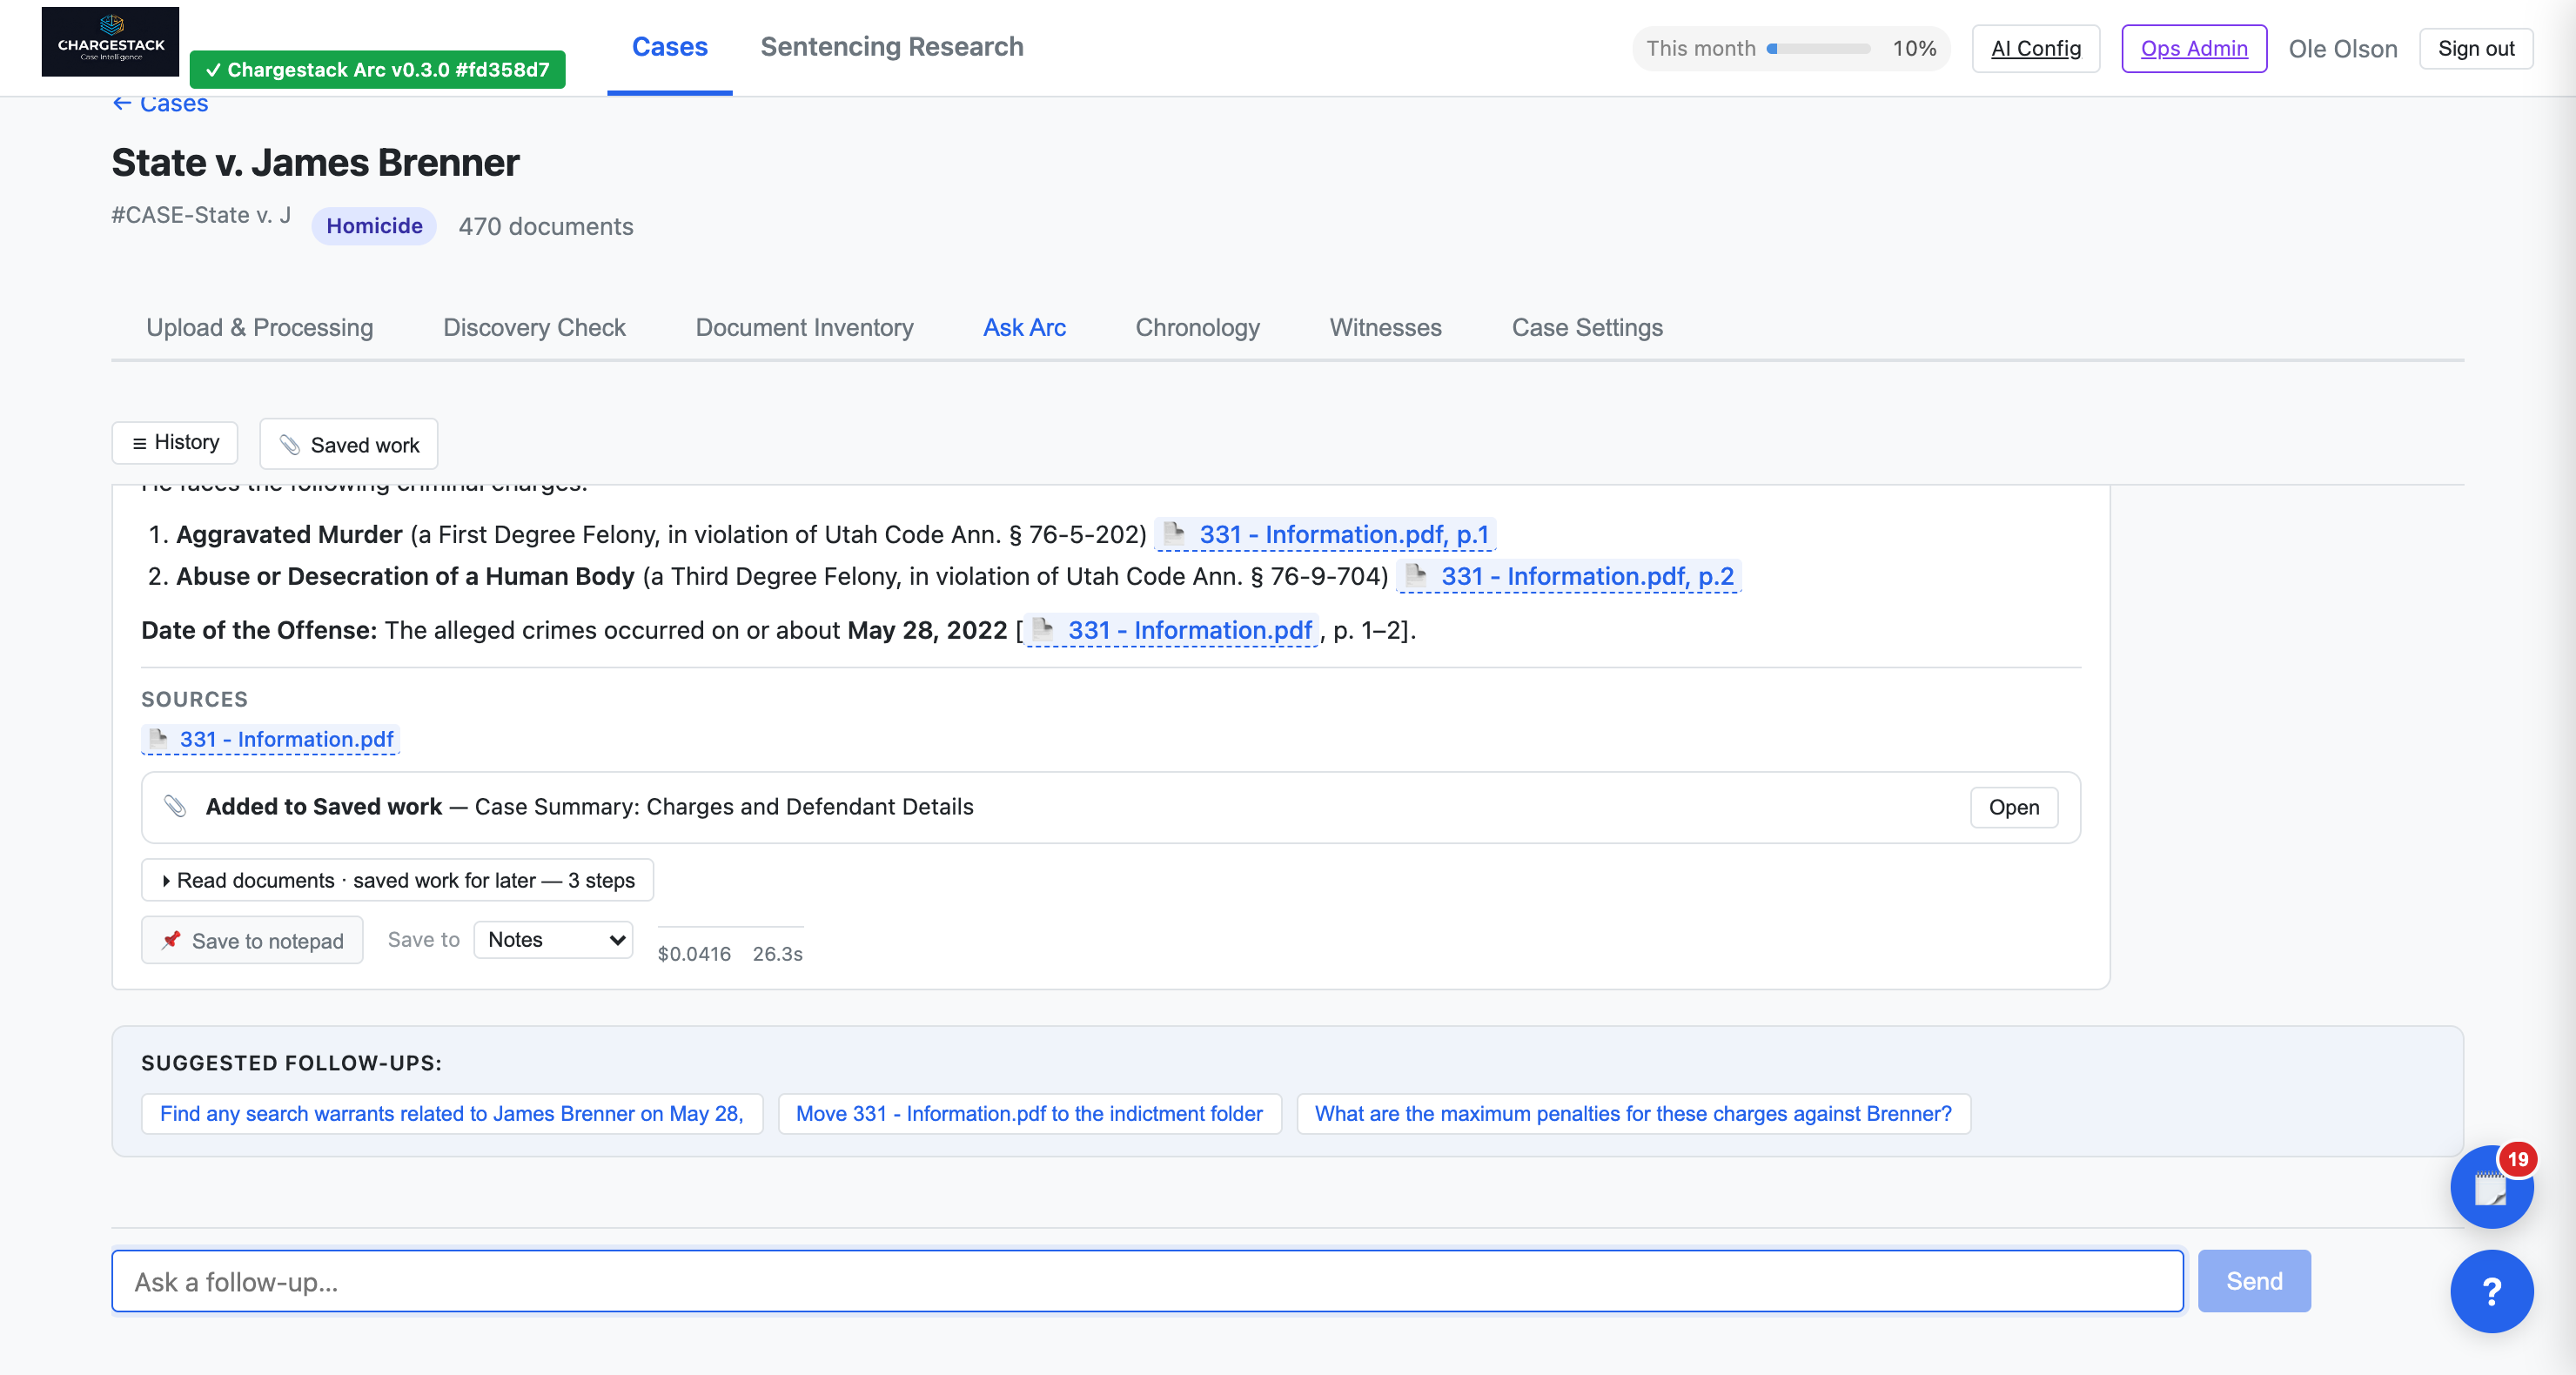Click the This month usage progress bar
This screenshot has width=2576, height=1375.
click(1817, 48)
